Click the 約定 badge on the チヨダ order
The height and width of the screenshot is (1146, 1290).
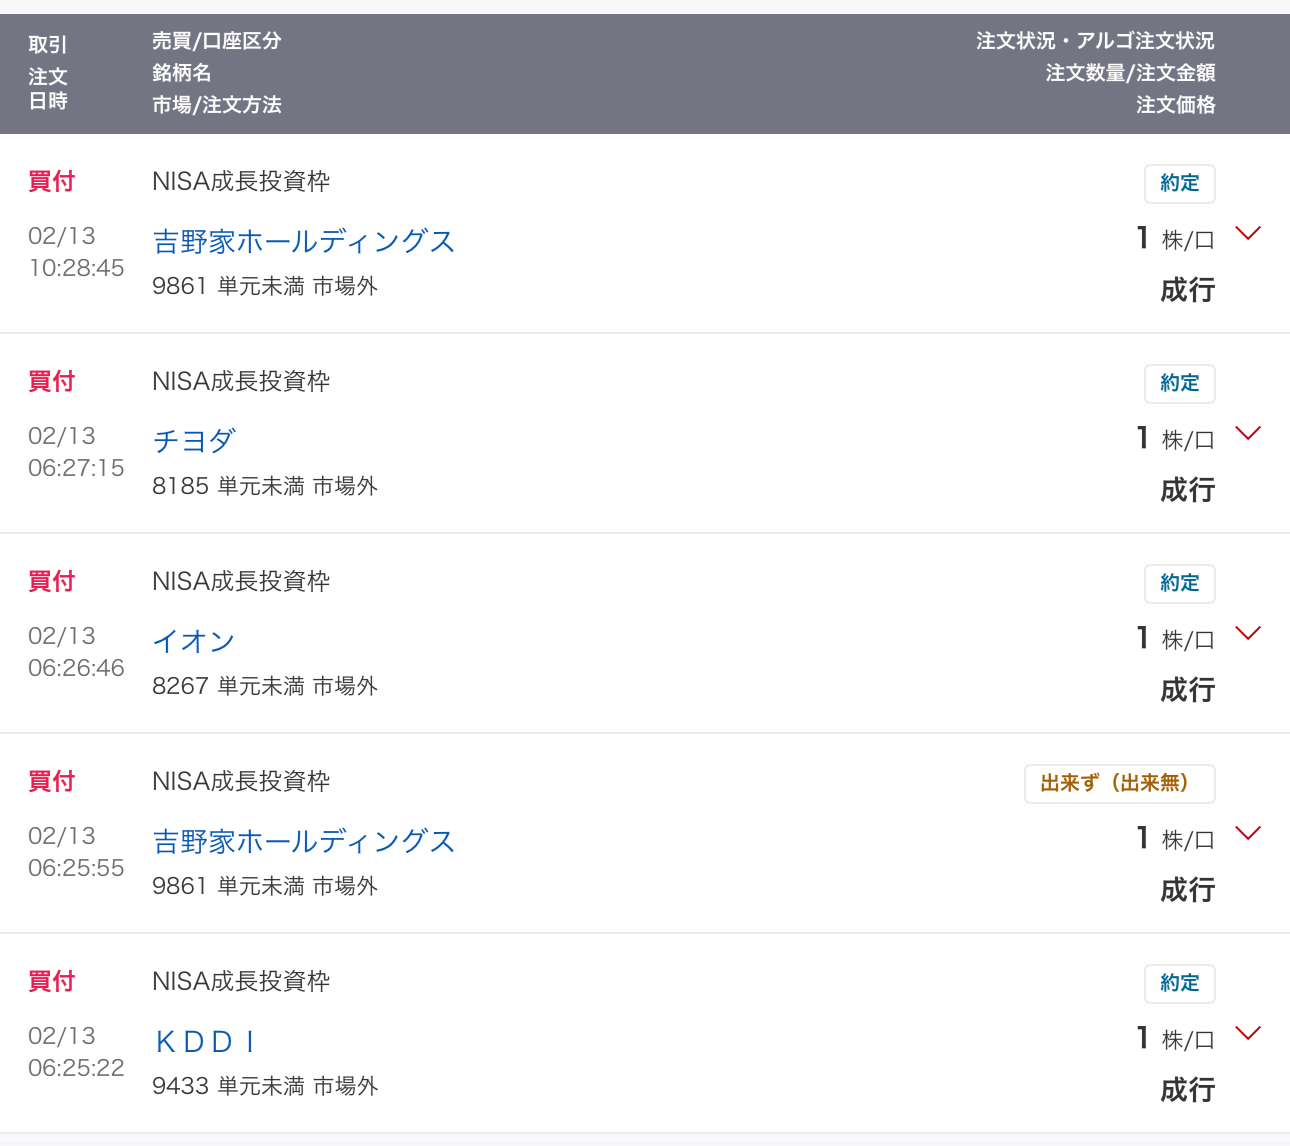[1179, 383]
